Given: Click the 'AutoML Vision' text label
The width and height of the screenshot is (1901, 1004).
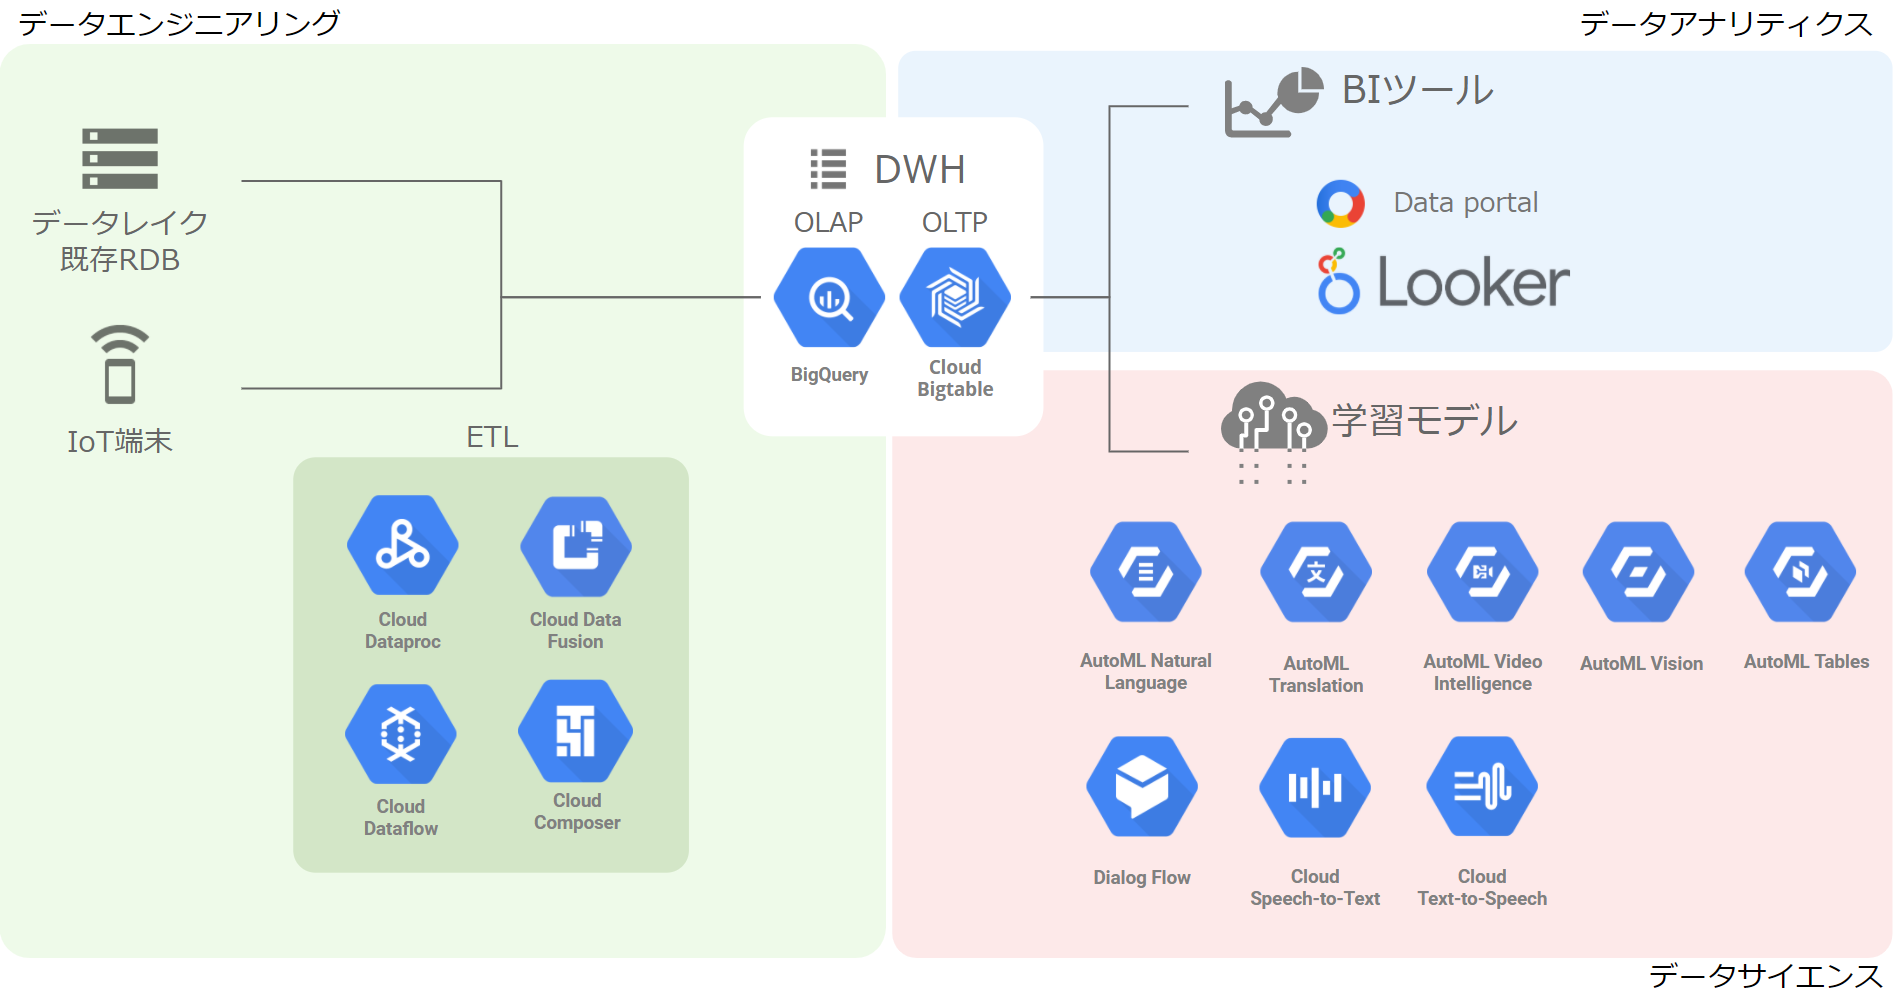Looking at the screenshot, I should click(x=1641, y=663).
